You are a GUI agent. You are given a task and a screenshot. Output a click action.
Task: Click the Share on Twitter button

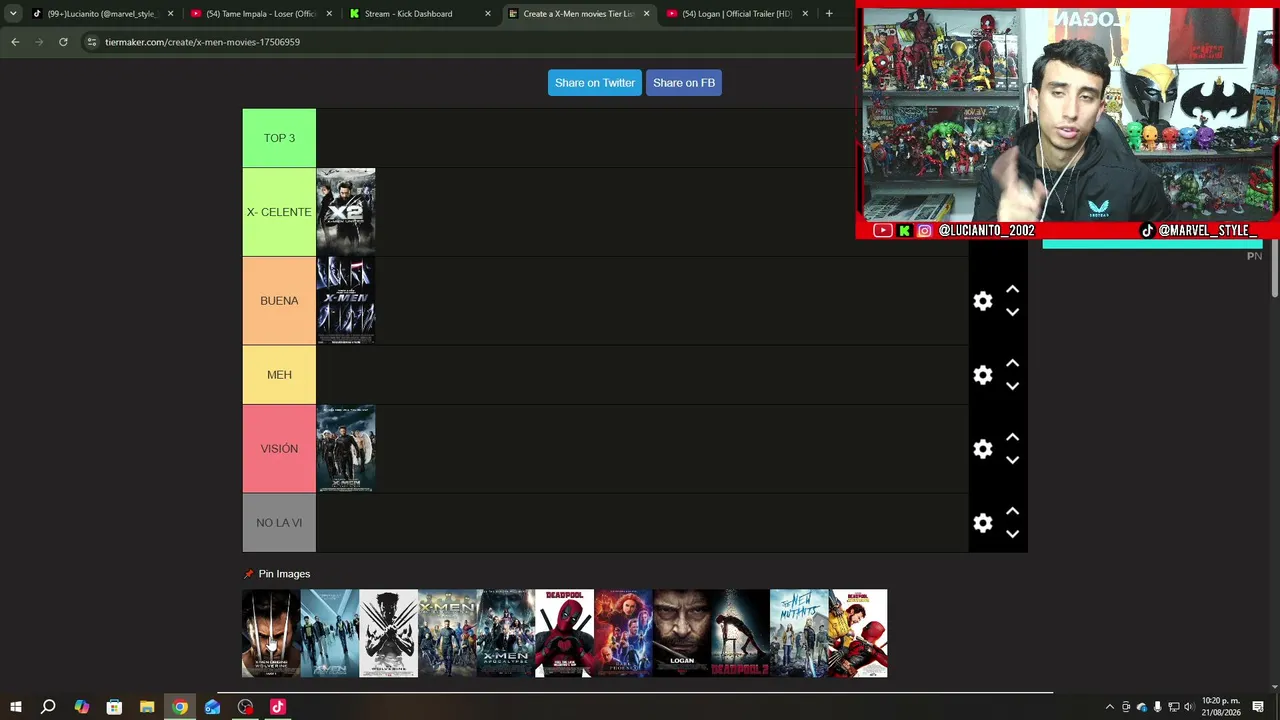(x=595, y=83)
